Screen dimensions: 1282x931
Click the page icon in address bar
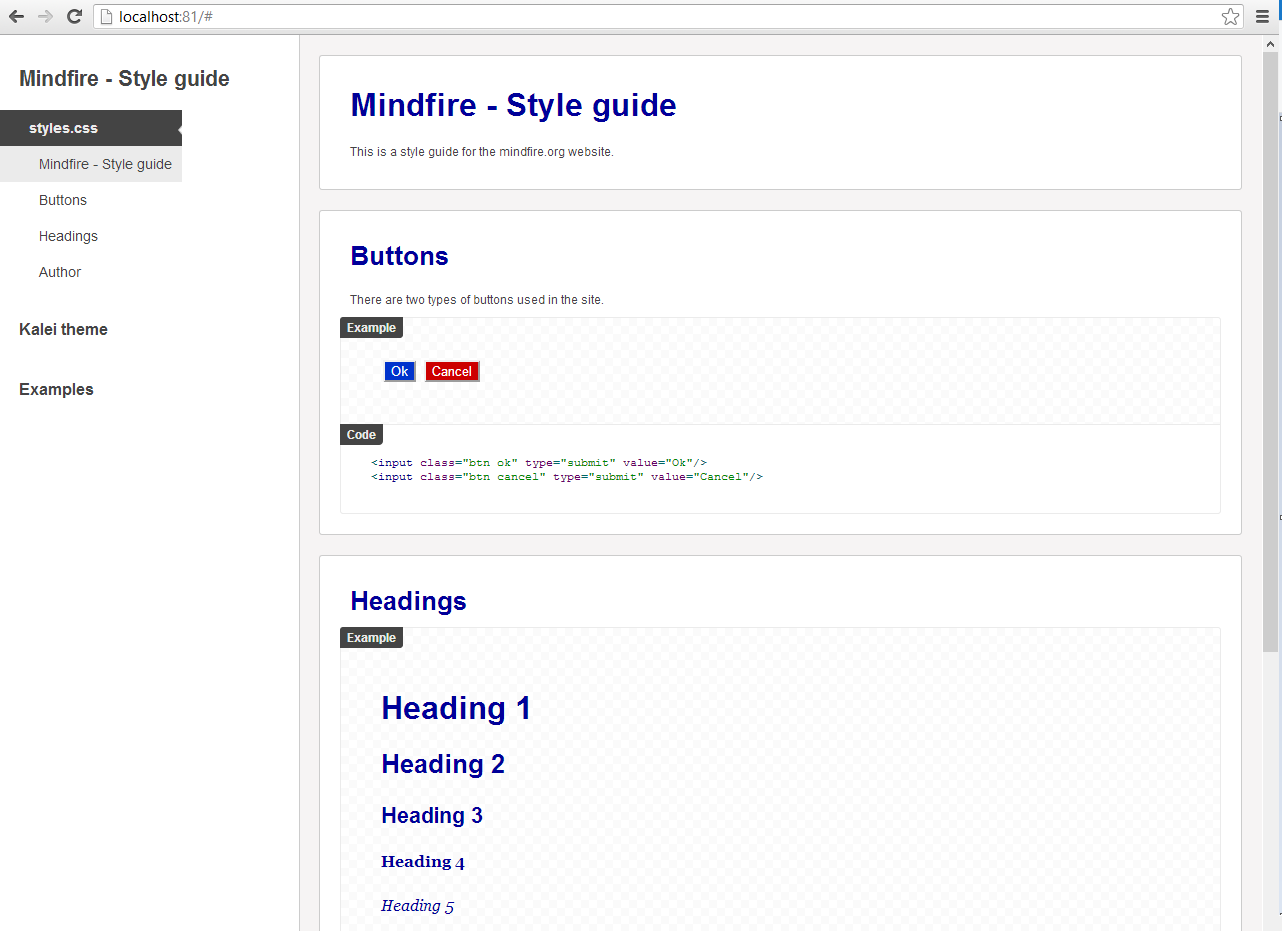106,17
